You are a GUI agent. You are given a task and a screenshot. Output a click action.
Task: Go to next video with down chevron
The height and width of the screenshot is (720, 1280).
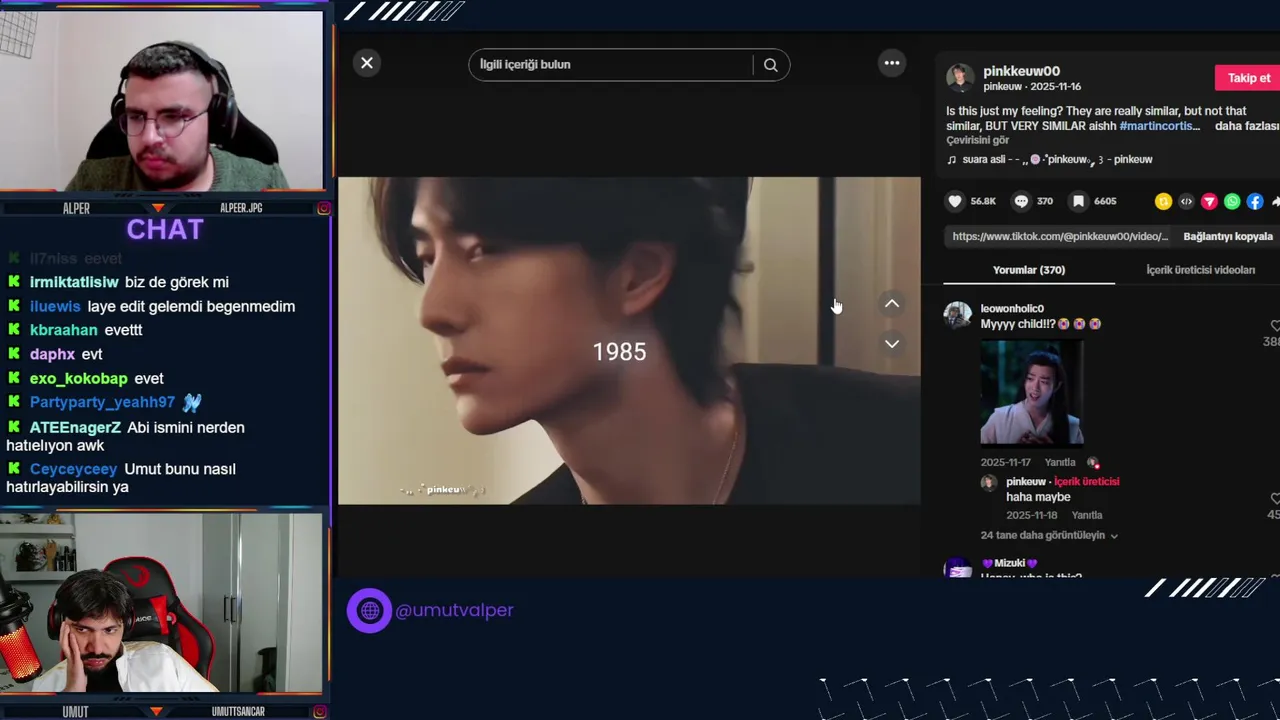coord(892,344)
